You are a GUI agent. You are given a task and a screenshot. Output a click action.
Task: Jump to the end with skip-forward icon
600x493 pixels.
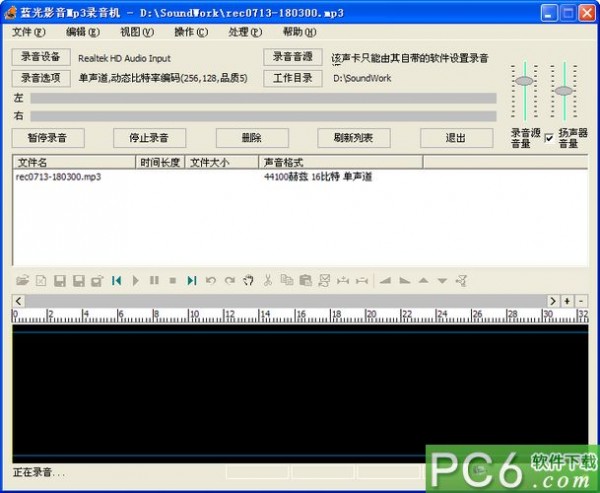click(x=192, y=281)
